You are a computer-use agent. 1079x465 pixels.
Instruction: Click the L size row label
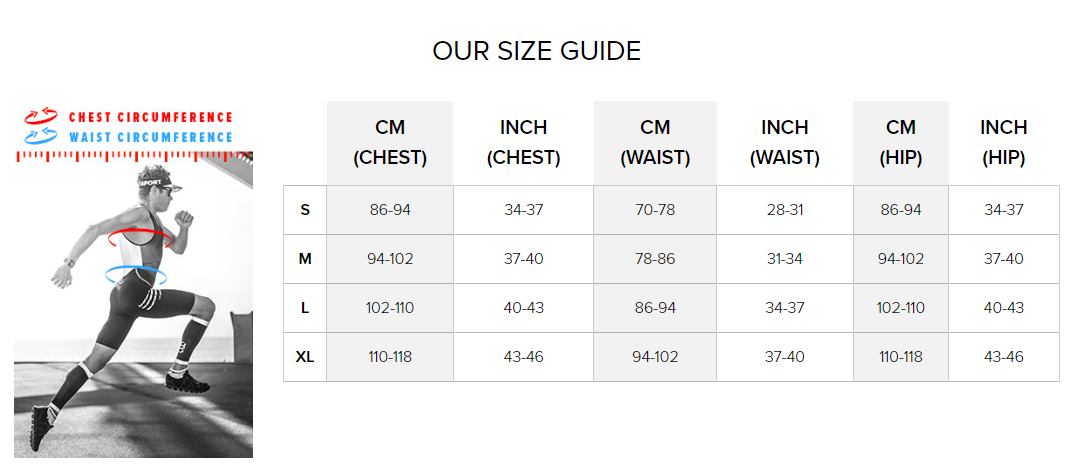(x=305, y=308)
